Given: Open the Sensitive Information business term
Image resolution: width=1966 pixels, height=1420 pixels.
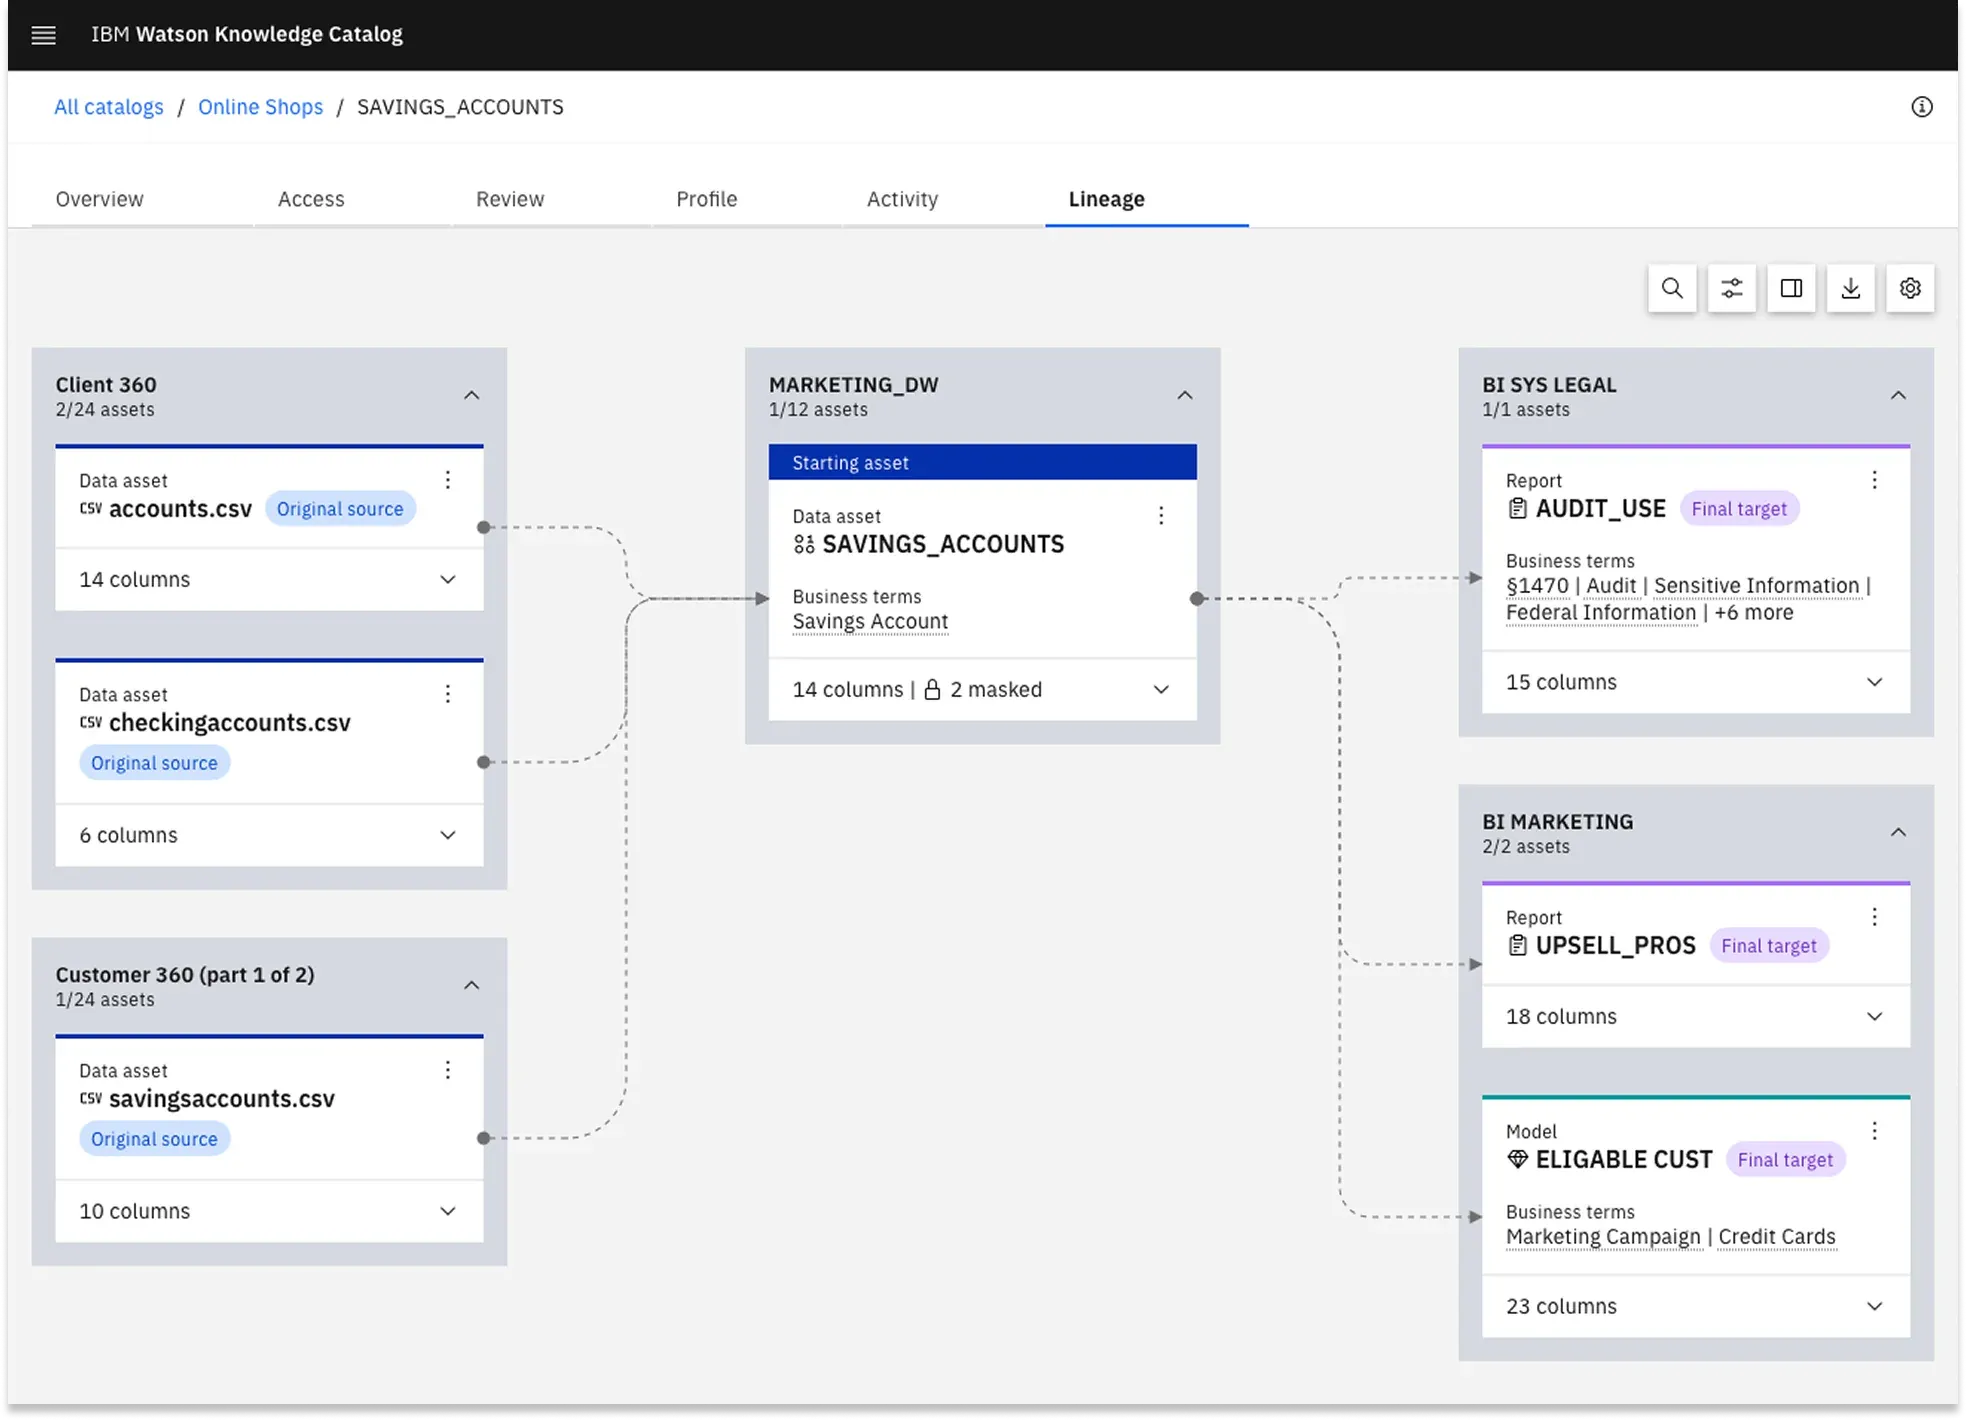Looking at the screenshot, I should click(1756, 586).
